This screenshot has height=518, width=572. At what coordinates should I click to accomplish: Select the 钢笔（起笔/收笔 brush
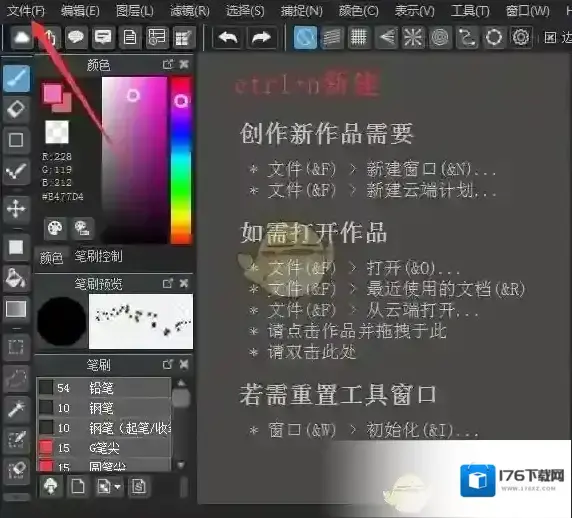(104, 428)
